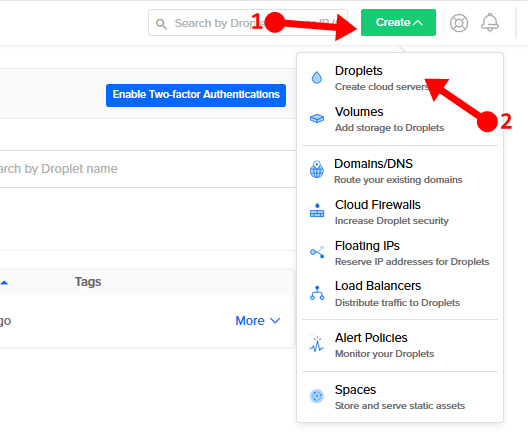Click the Tags column header
528x446 pixels.
tap(88, 282)
